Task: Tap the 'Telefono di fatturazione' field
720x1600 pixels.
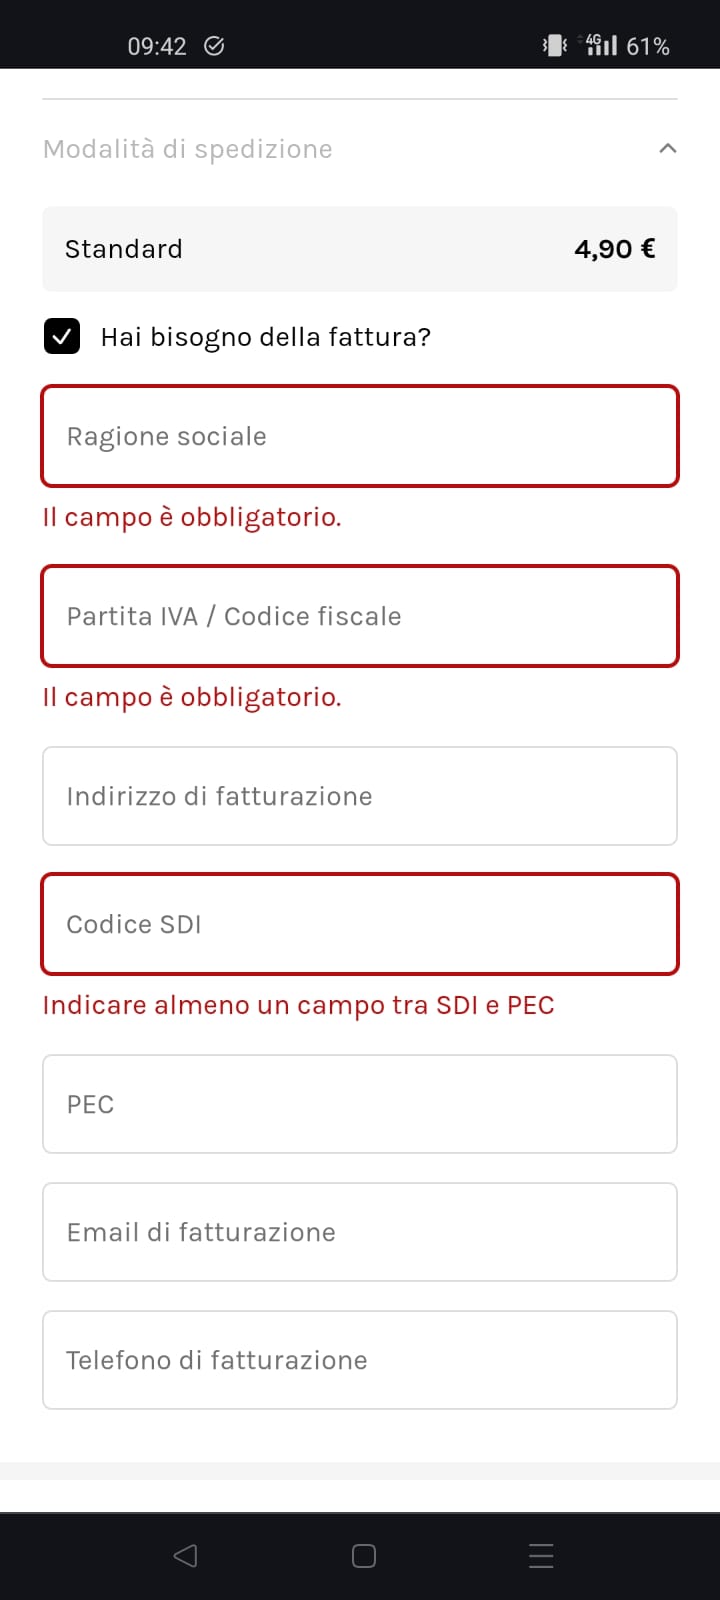Action: [x=360, y=1360]
